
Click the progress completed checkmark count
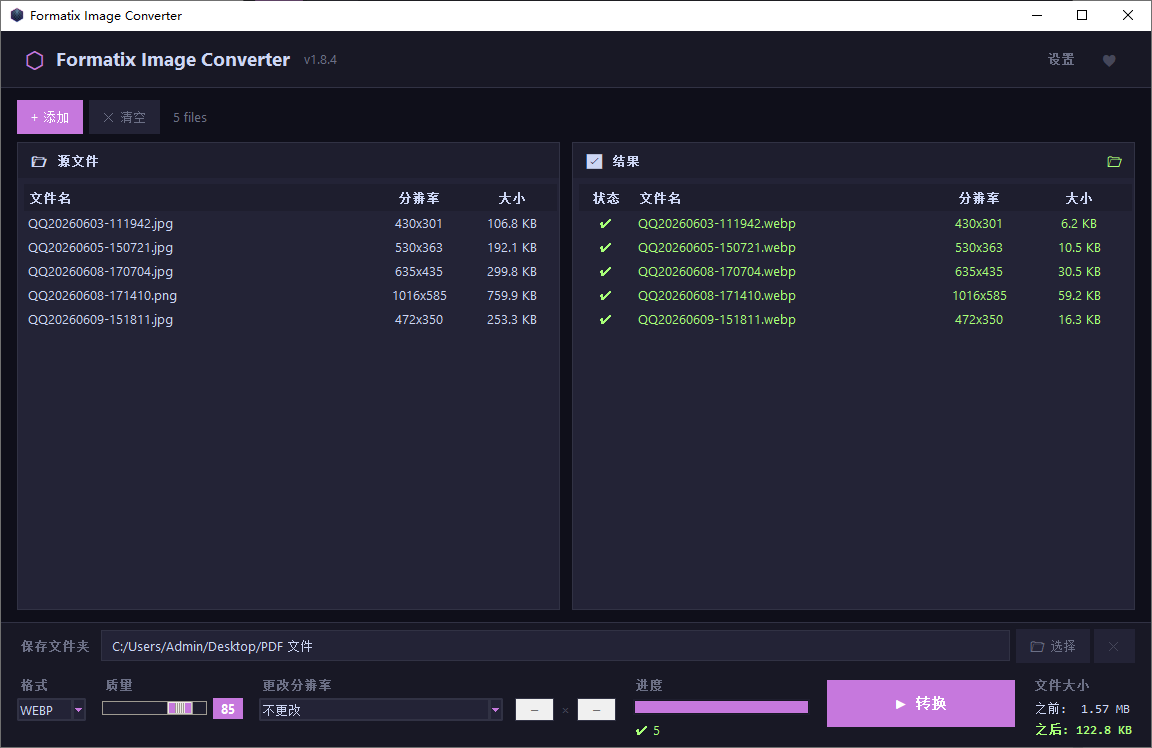[x=648, y=730]
